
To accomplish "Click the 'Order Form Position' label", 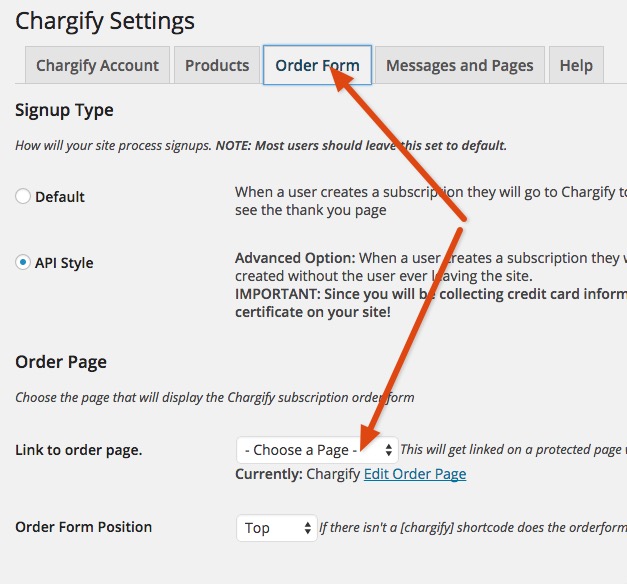I will 84,527.
